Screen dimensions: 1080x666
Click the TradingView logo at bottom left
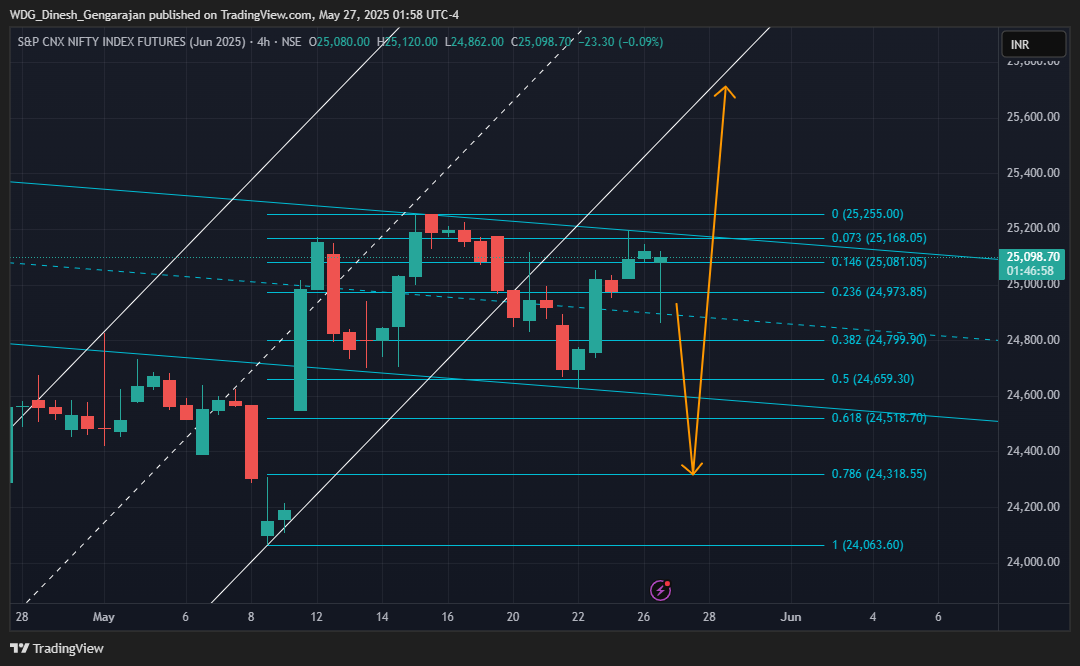pos(56,648)
